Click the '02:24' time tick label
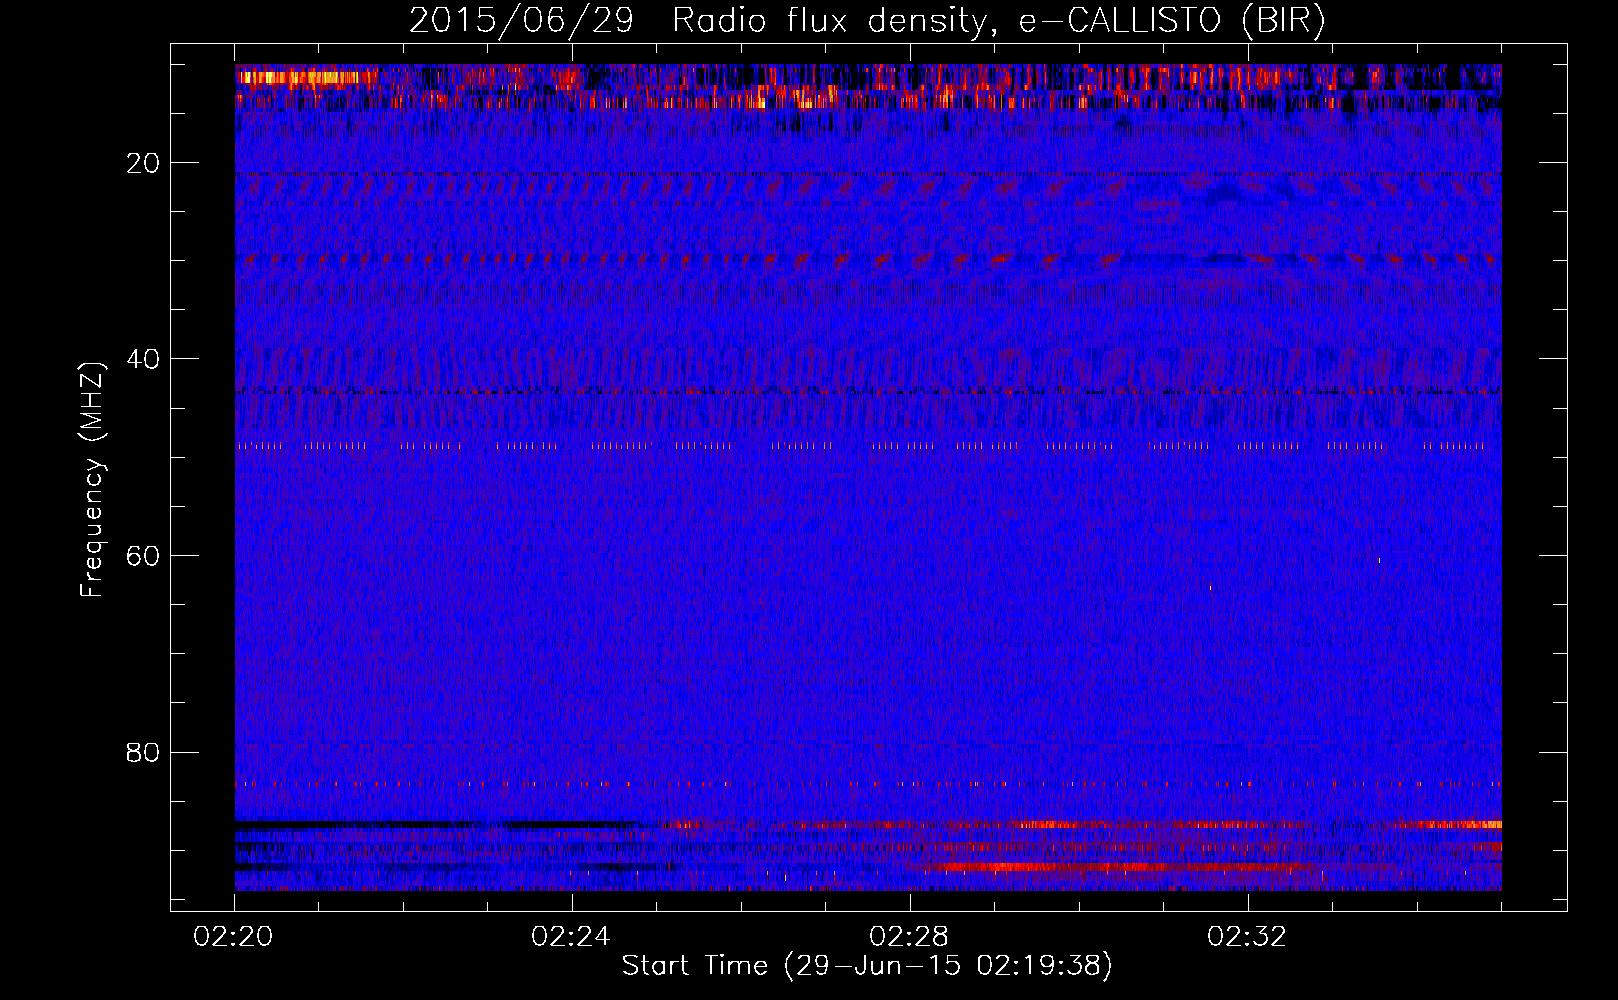This screenshot has width=1618, height=1000. (571, 937)
